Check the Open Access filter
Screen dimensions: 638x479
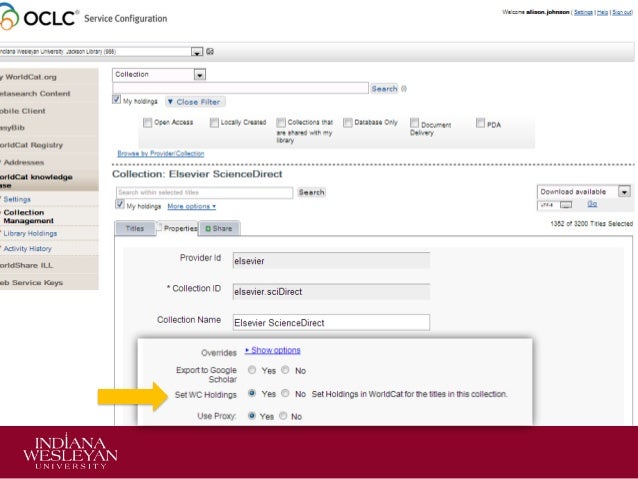(147, 122)
